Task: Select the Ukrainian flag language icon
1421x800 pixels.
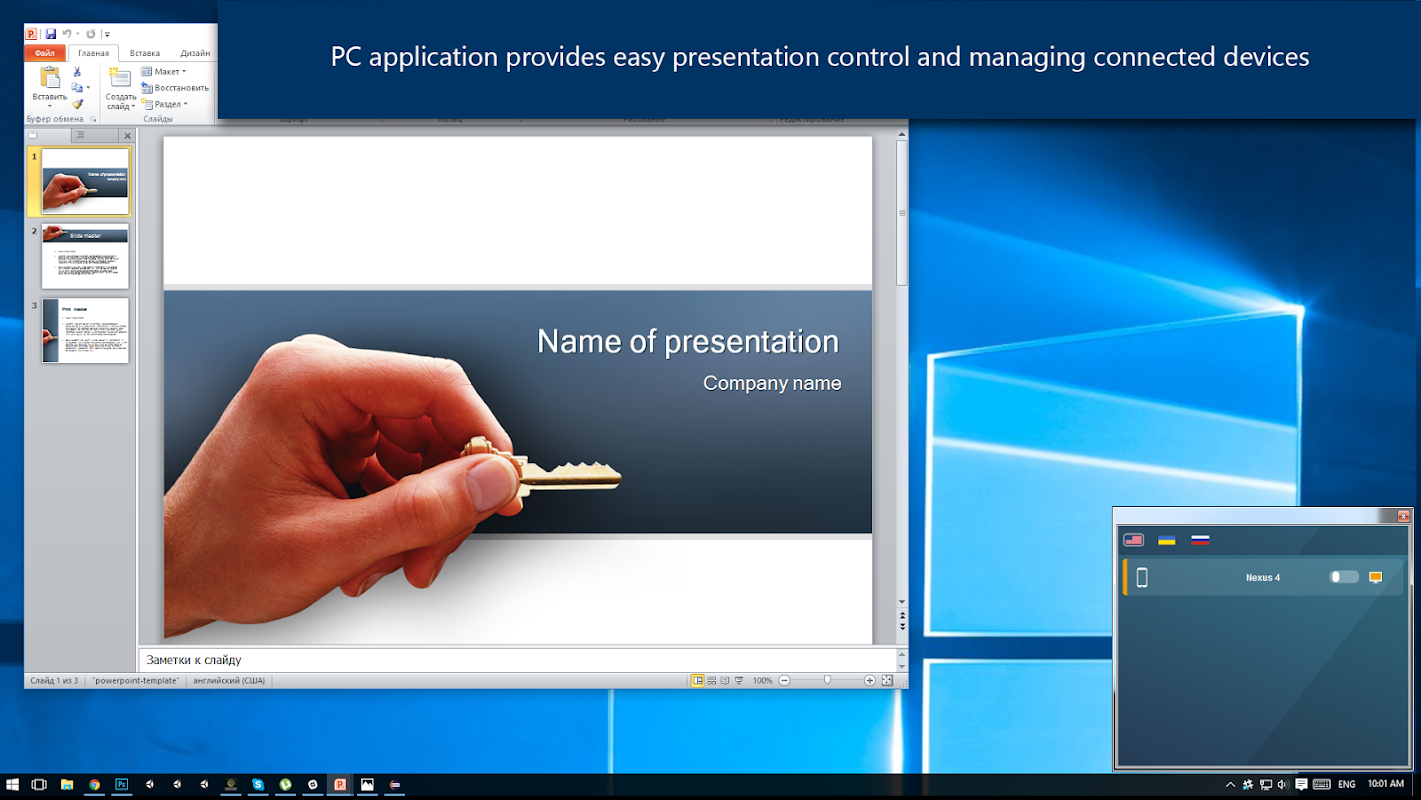Action: tap(1166, 540)
